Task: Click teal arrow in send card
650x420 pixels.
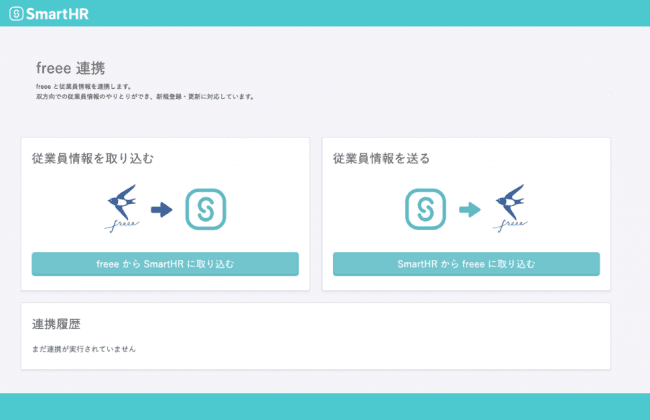Action: coord(470,210)
